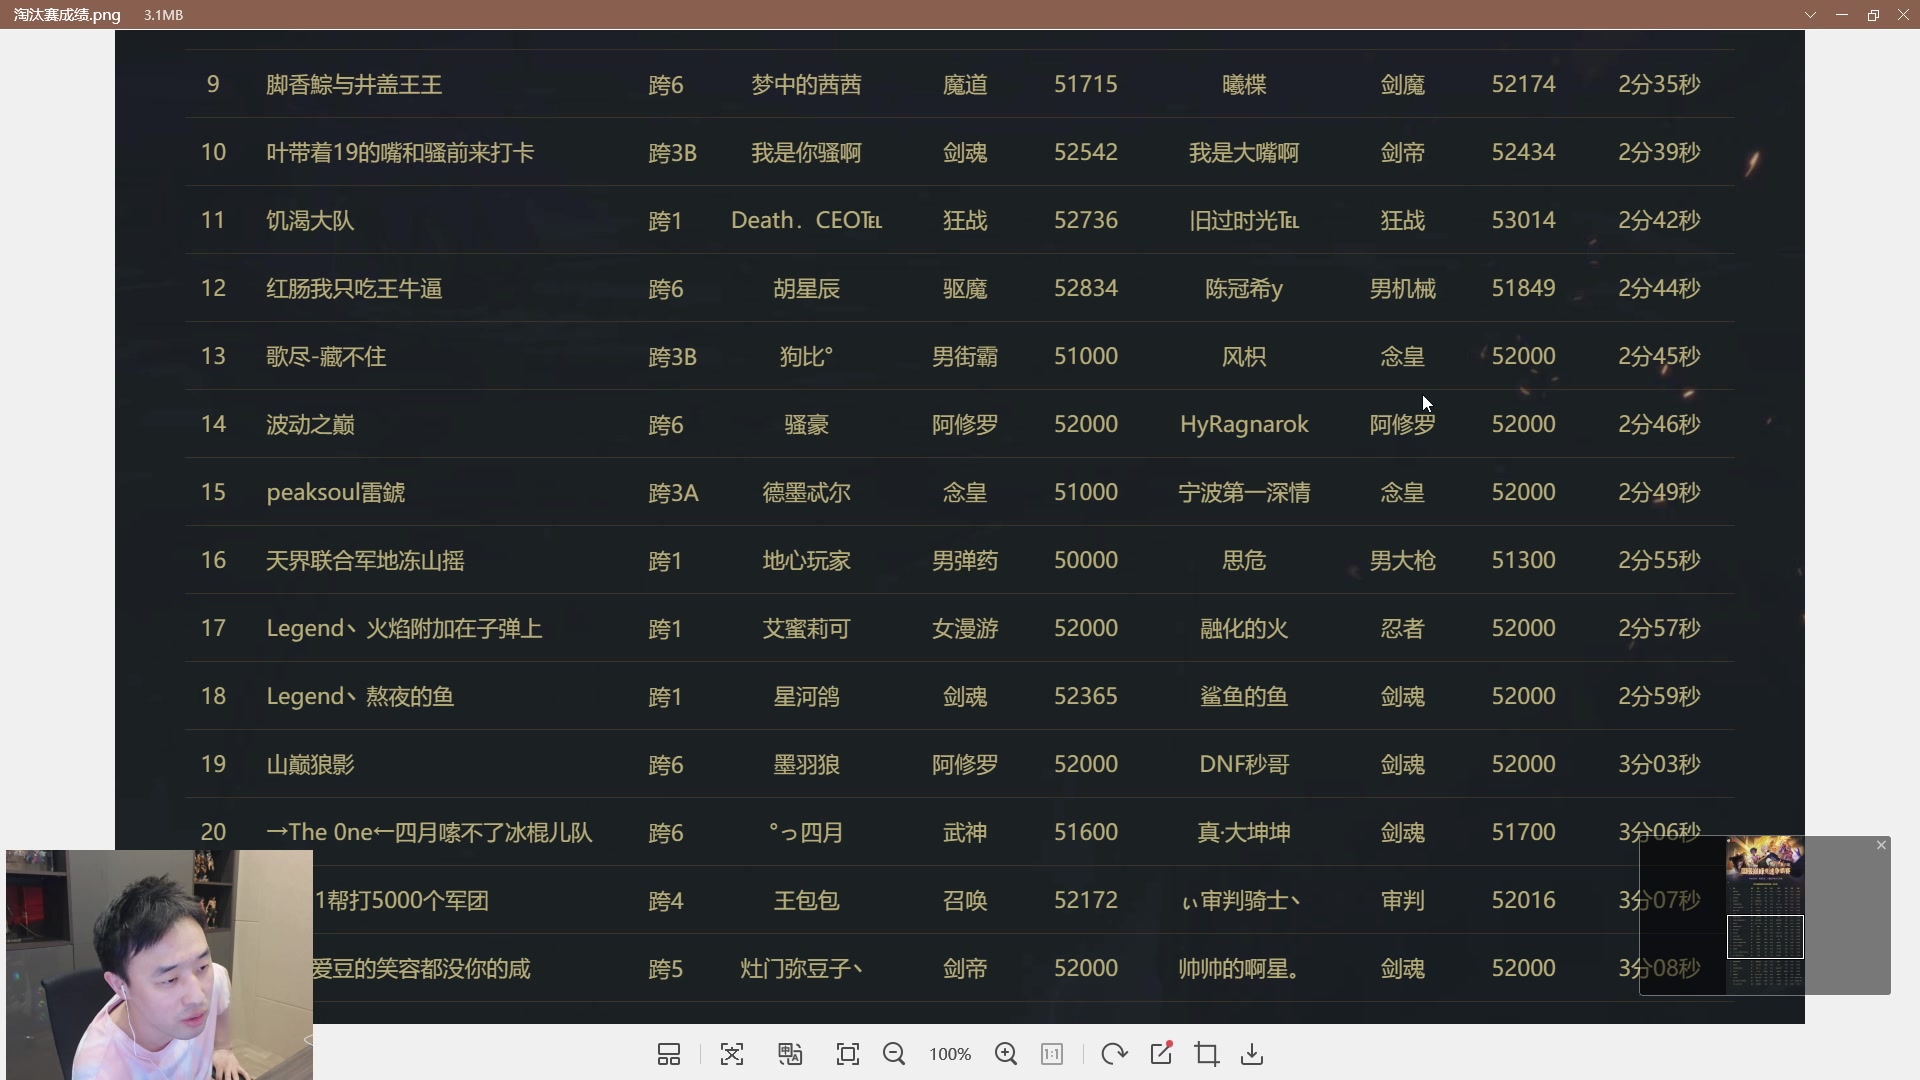Open the edit image icon
Viewport: 1920px width, 1080px height.
(1161, 1054)
